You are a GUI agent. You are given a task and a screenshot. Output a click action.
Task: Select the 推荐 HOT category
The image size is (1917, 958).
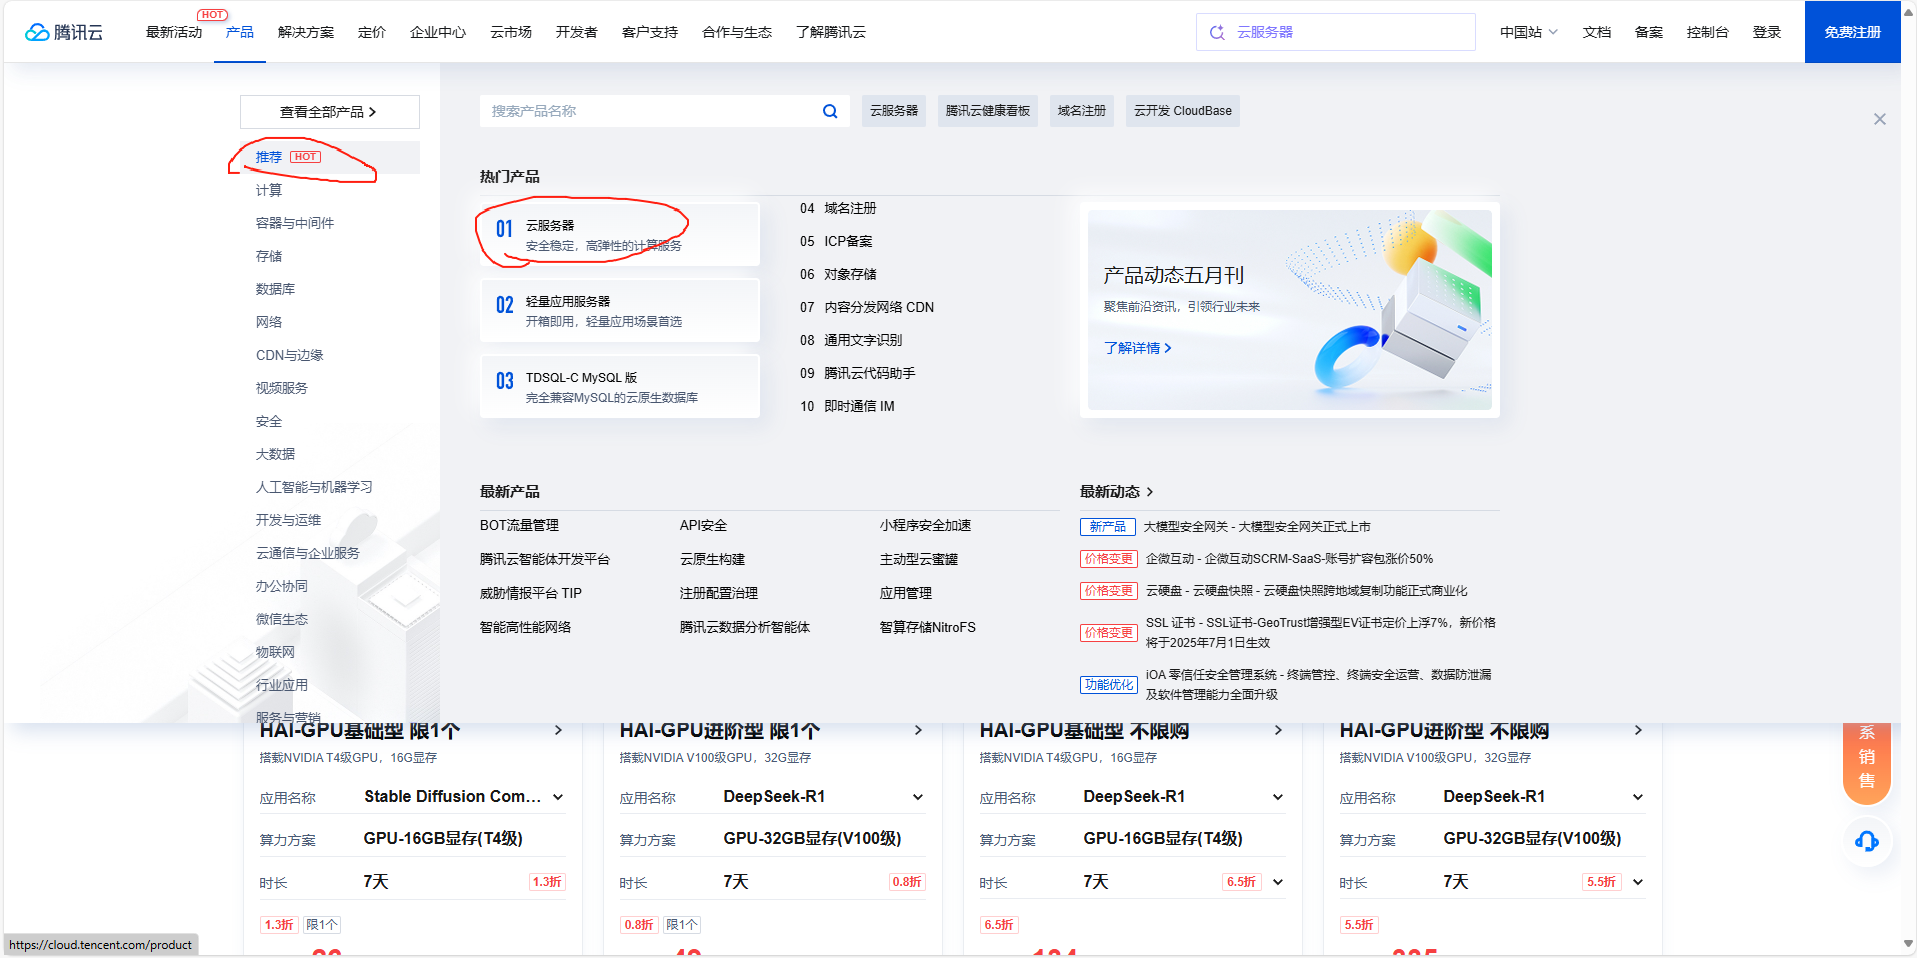click(x=330, y=157)
